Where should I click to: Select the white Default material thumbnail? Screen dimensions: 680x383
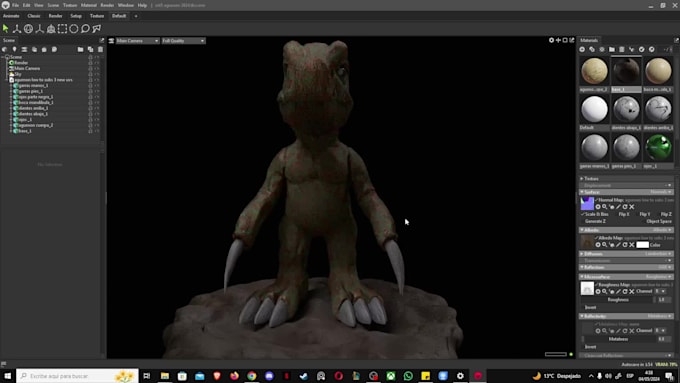pos(594,109)
